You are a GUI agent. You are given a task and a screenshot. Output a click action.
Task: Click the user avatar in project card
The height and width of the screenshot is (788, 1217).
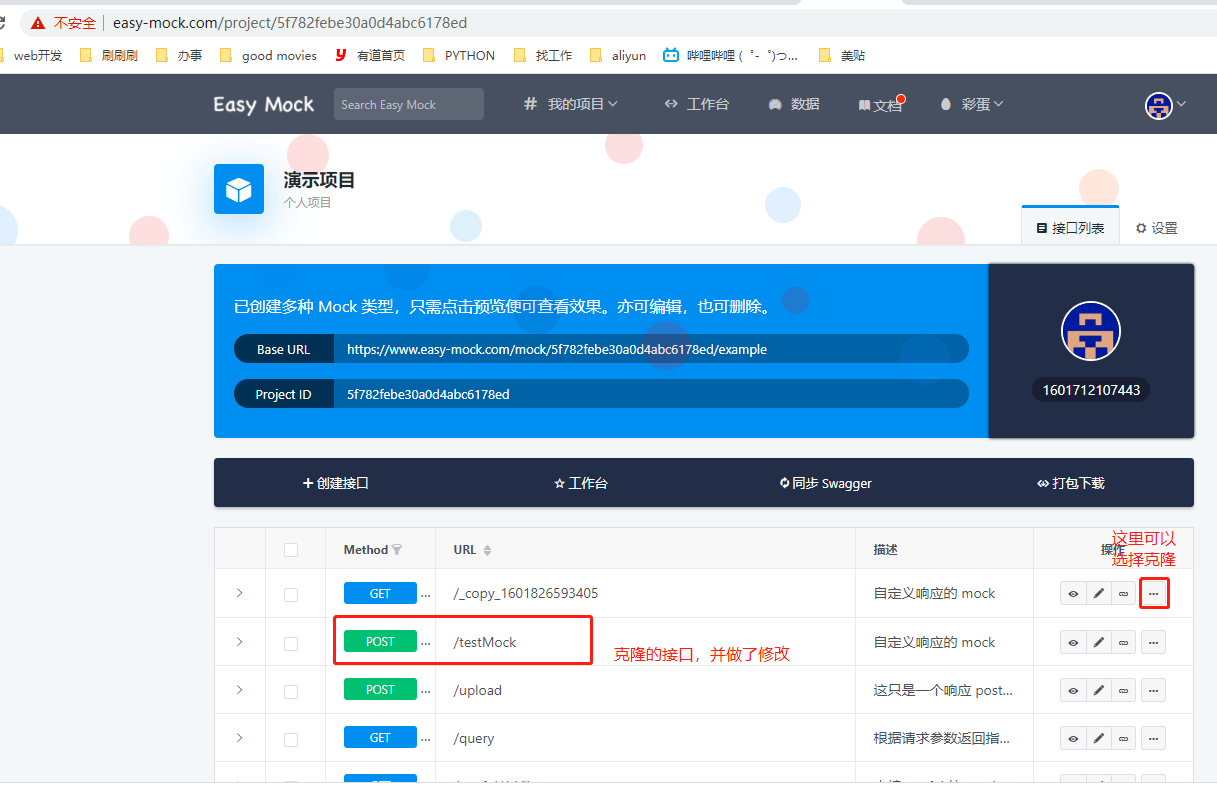click(1091, 331)
